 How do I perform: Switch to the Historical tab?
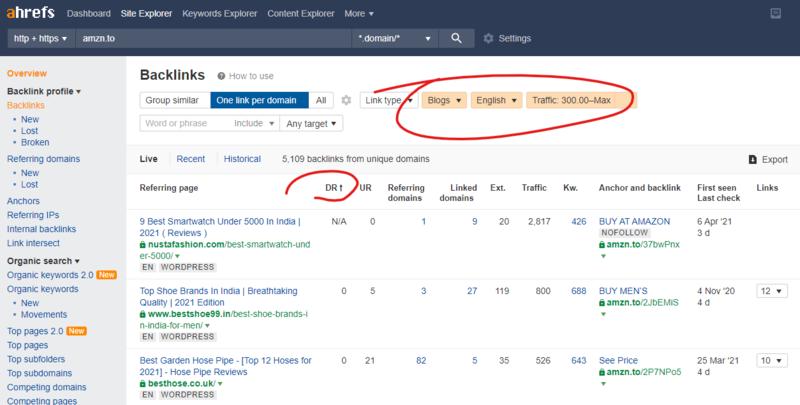(x=241, y=159)
